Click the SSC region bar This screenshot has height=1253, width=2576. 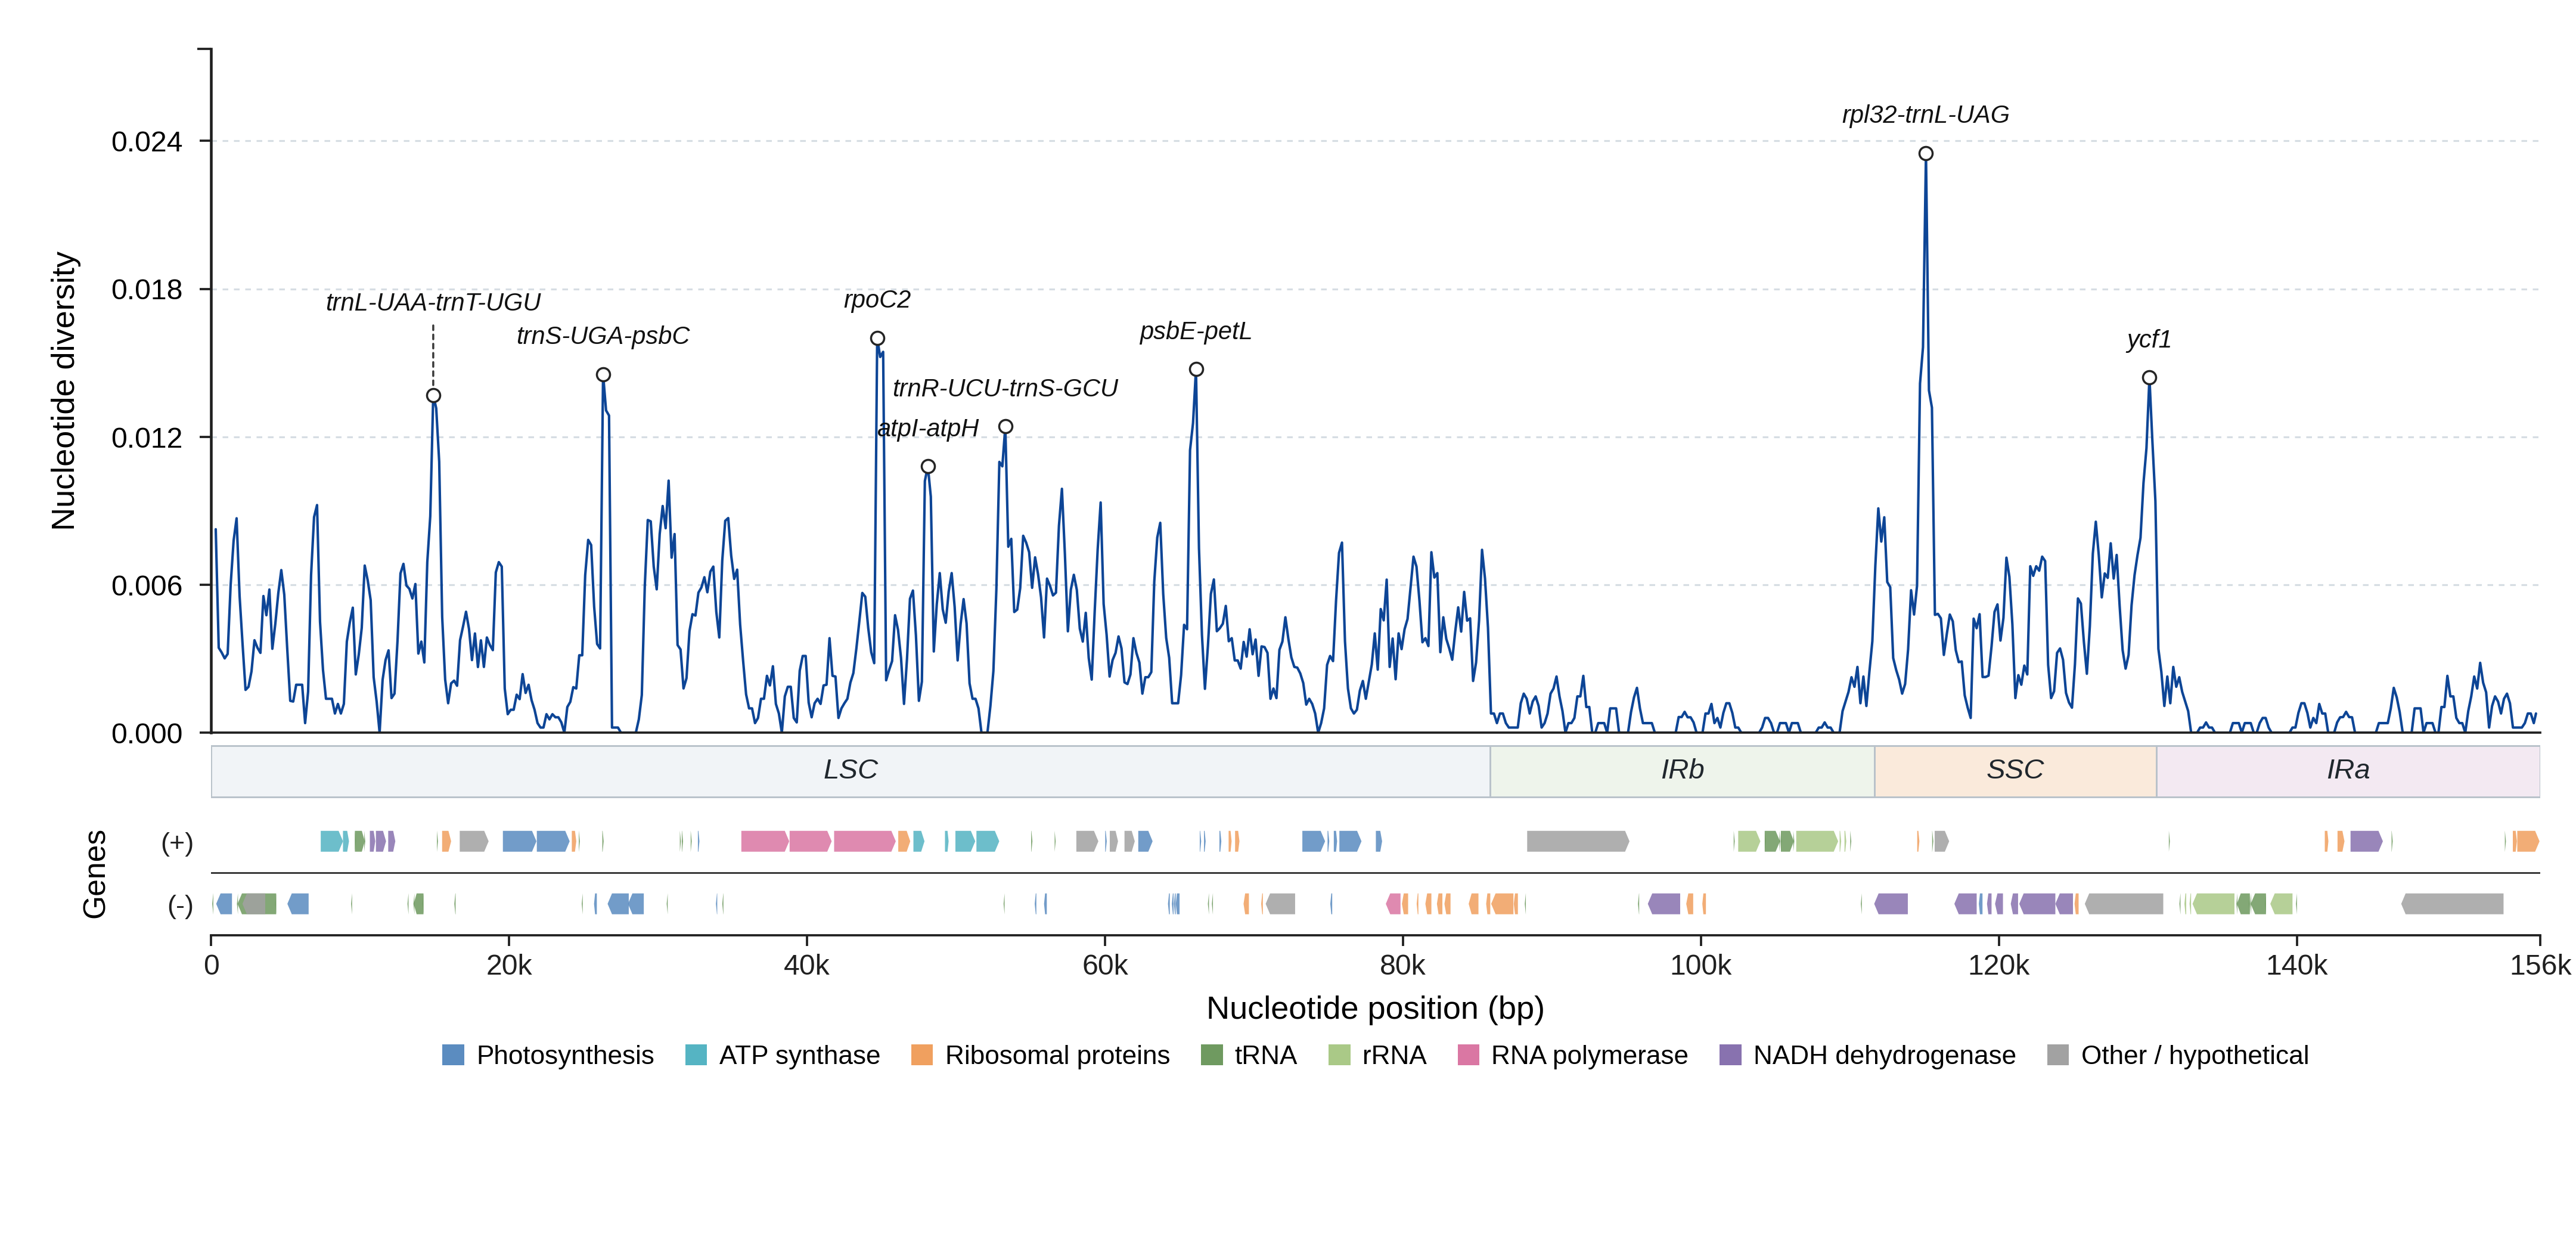[2015, 771]
